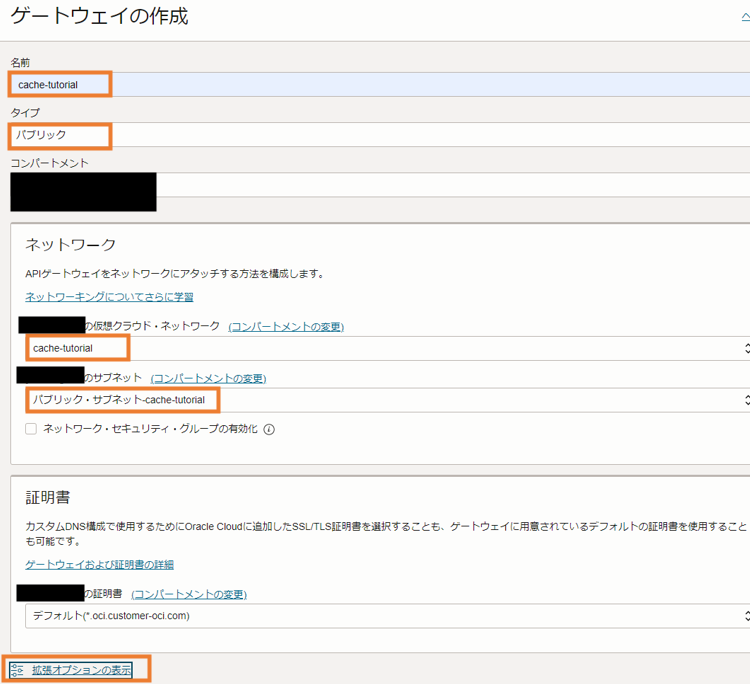Open the virtual cloud network dropdown arrow
This screenshot has height=684, width=750.
click(745, 348)
